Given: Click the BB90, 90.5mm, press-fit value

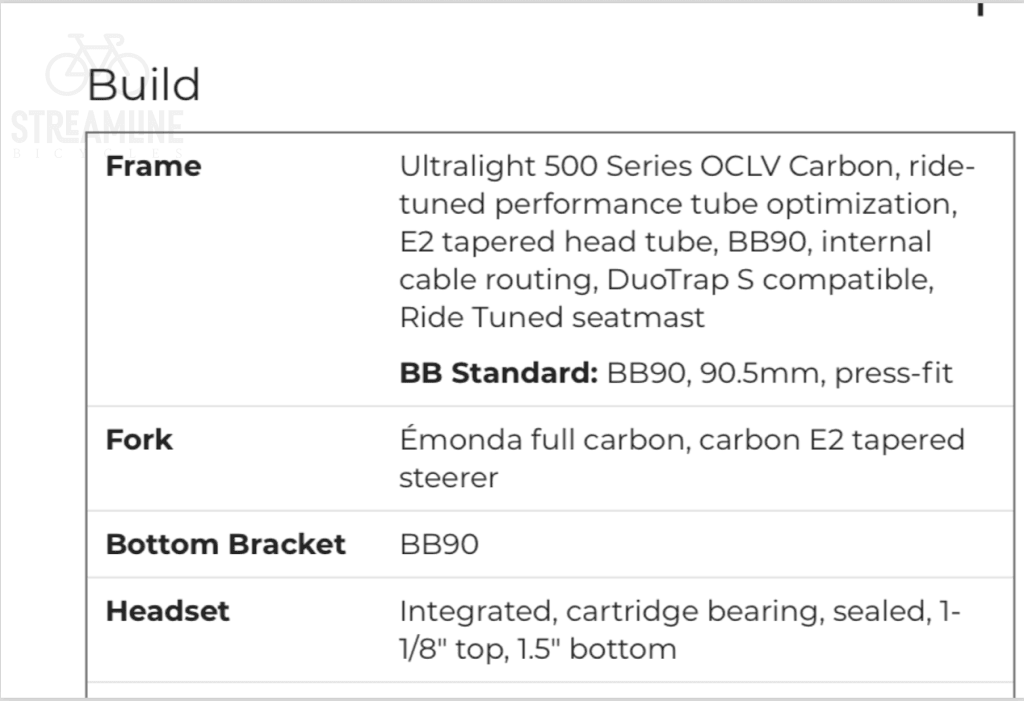Looking at the screenshot, I should point(780,373).
